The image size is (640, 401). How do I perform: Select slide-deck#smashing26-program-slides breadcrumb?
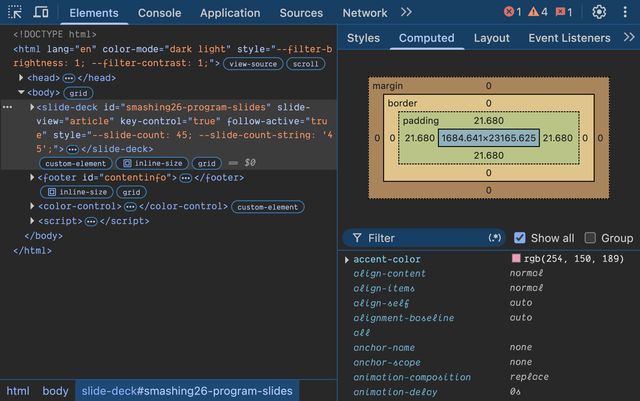[187, 391]
